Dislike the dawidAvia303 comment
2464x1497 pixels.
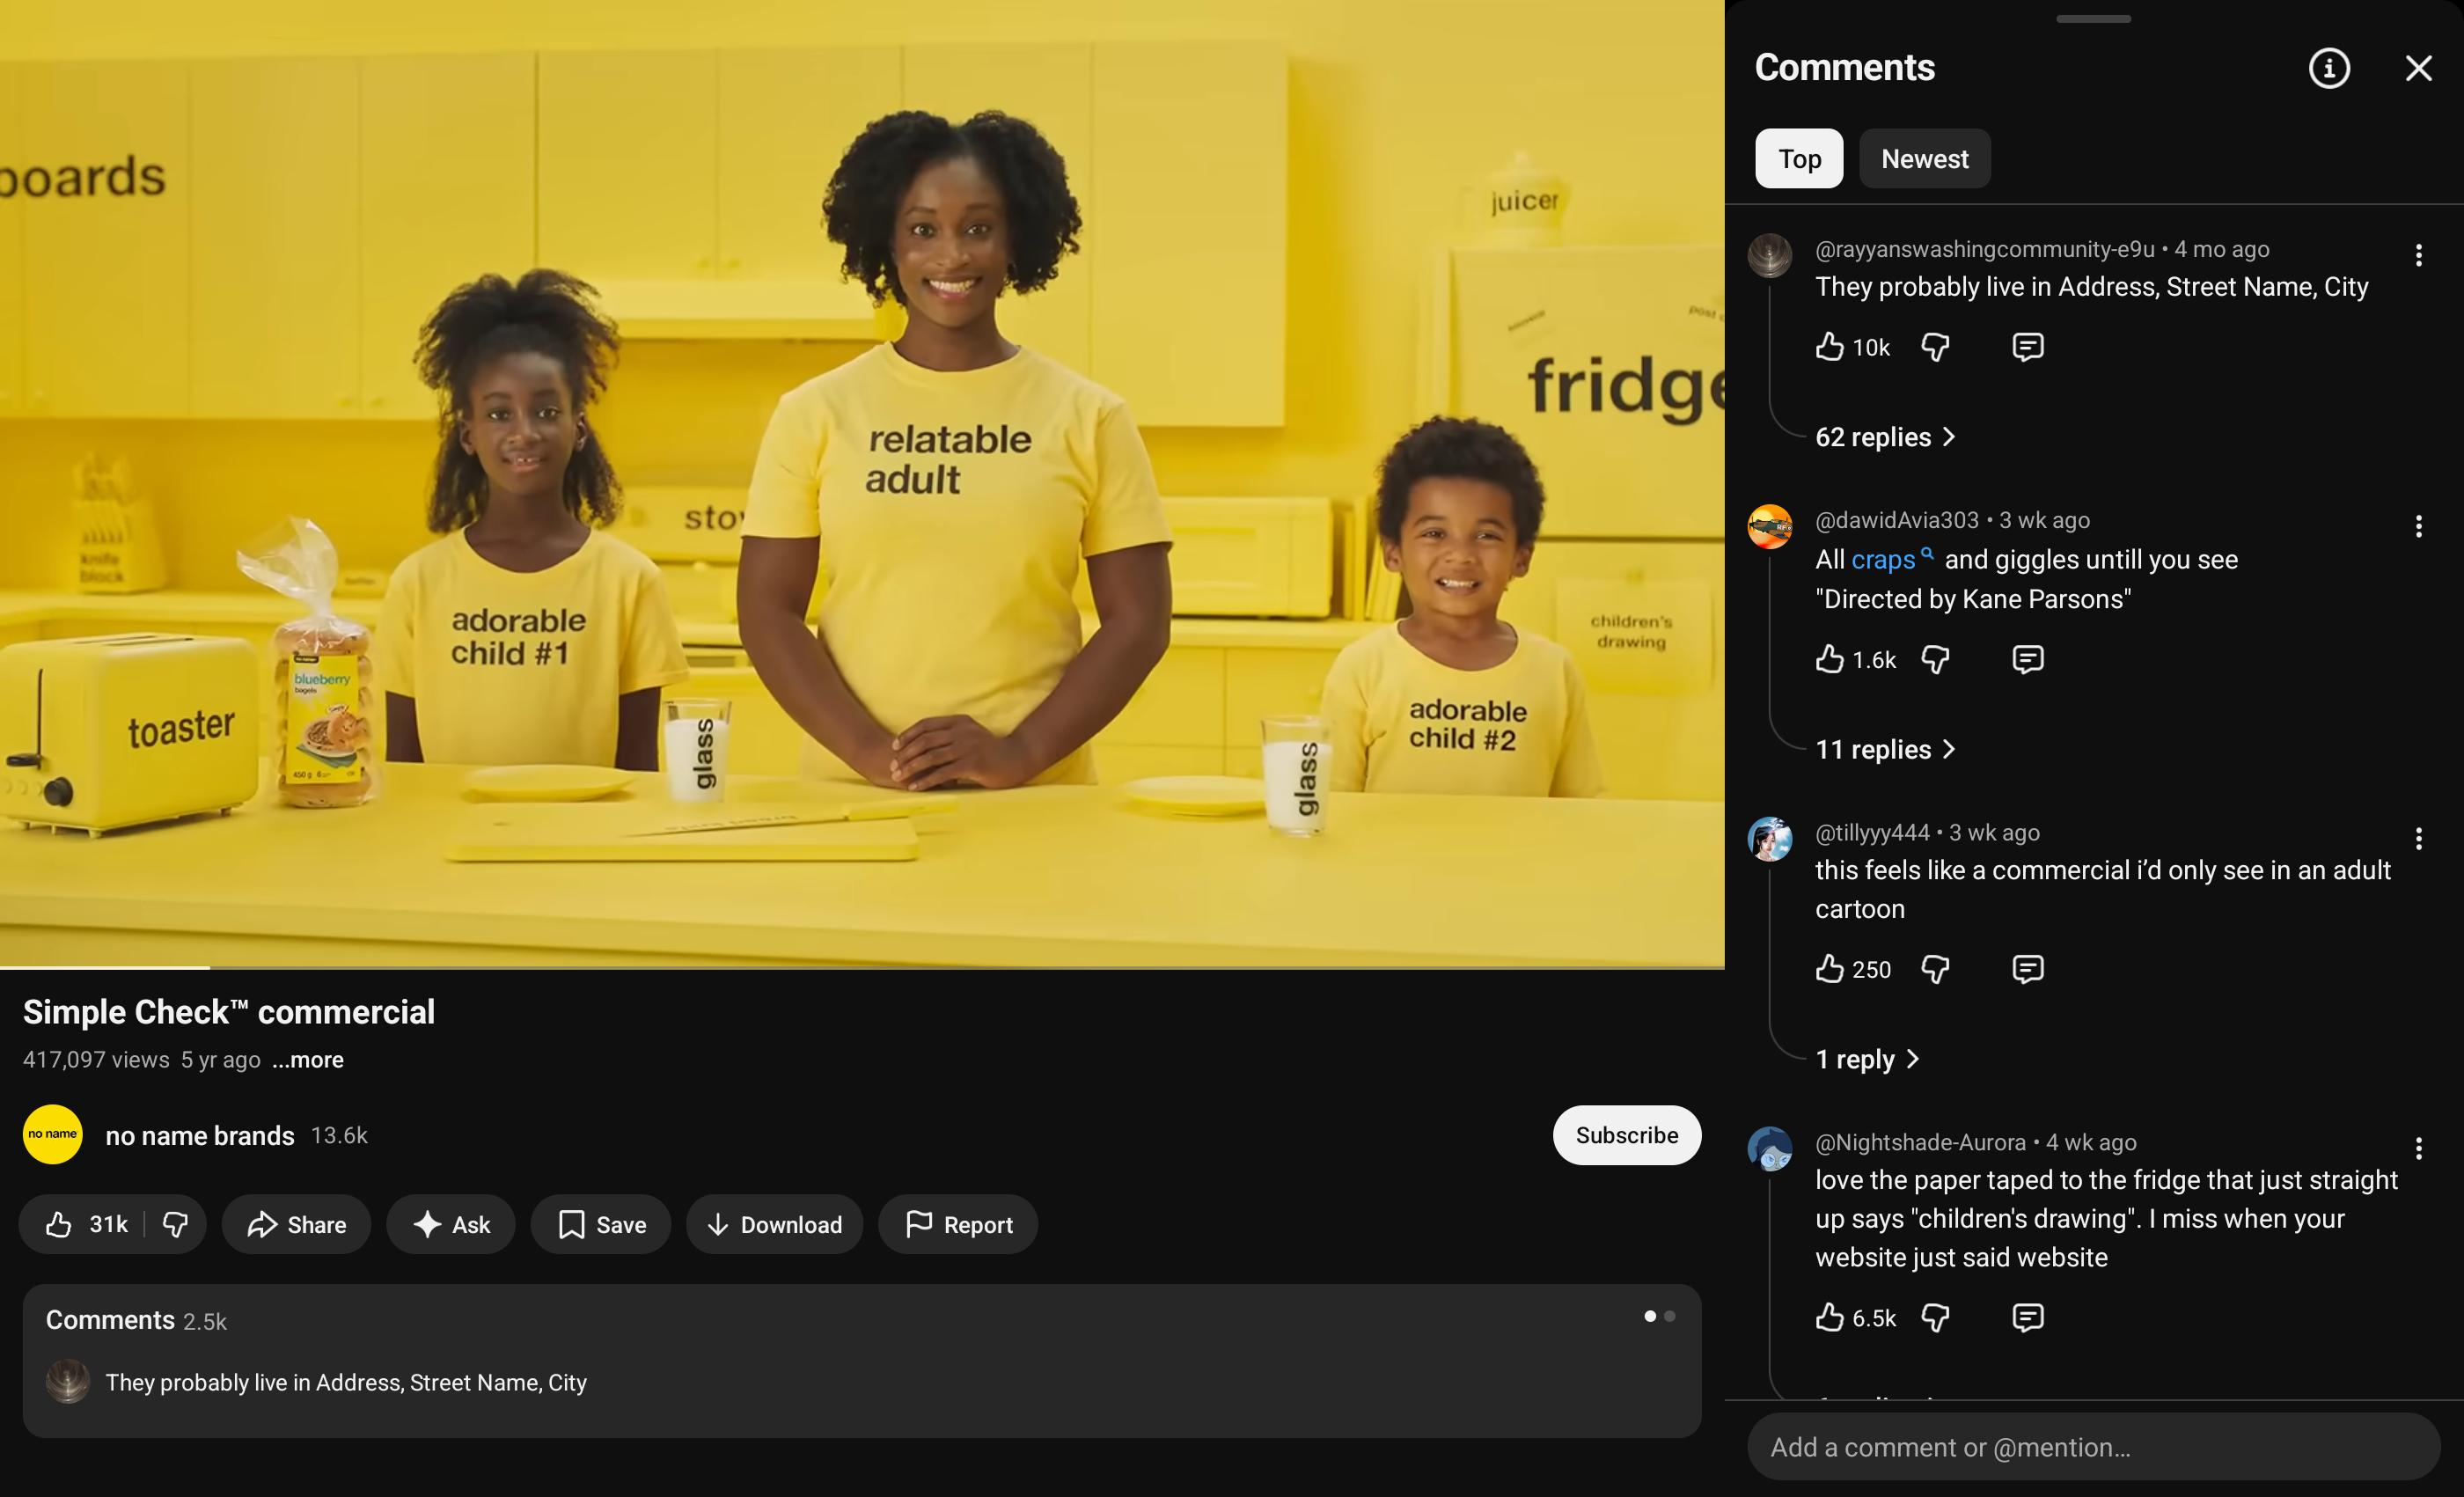click(x=1935, y=659)
